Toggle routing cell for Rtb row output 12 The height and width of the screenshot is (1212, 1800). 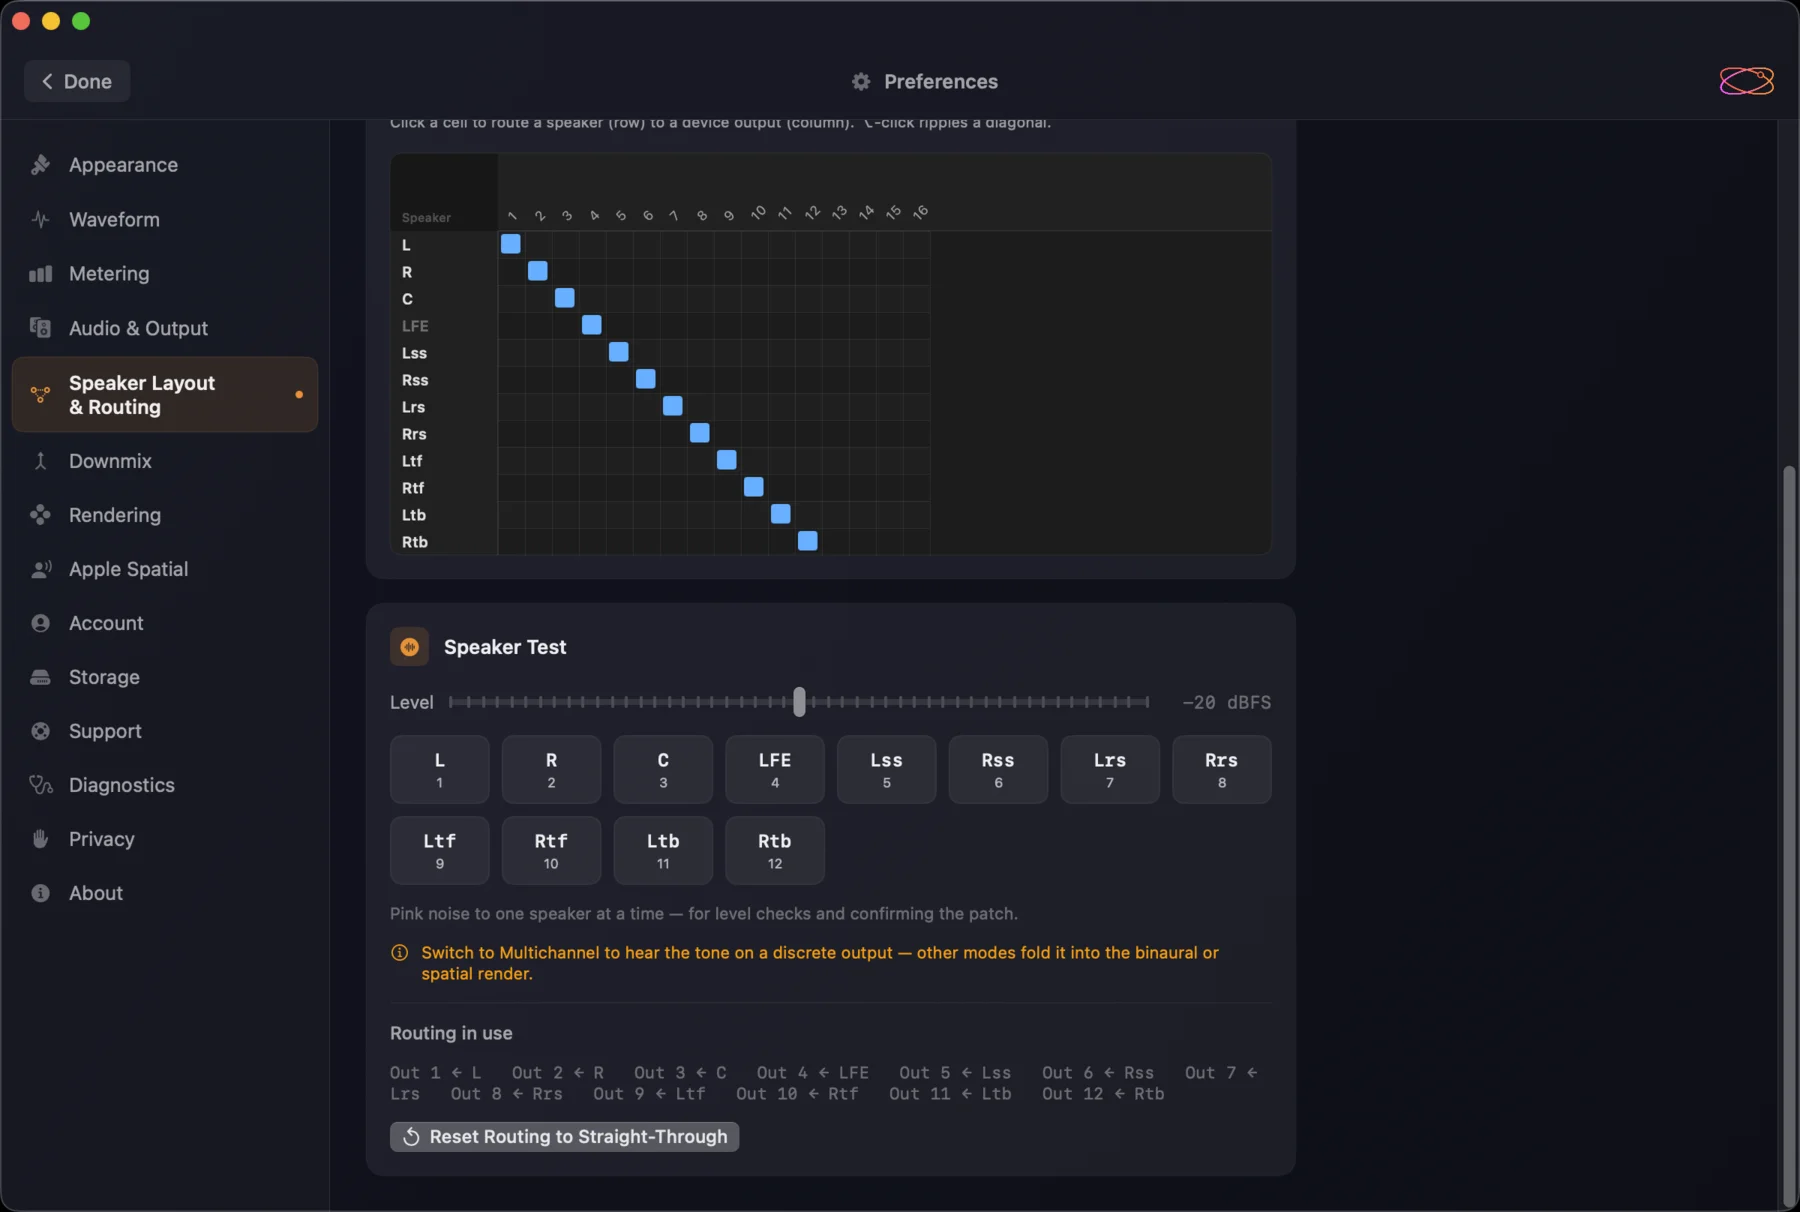pos(808,541)
